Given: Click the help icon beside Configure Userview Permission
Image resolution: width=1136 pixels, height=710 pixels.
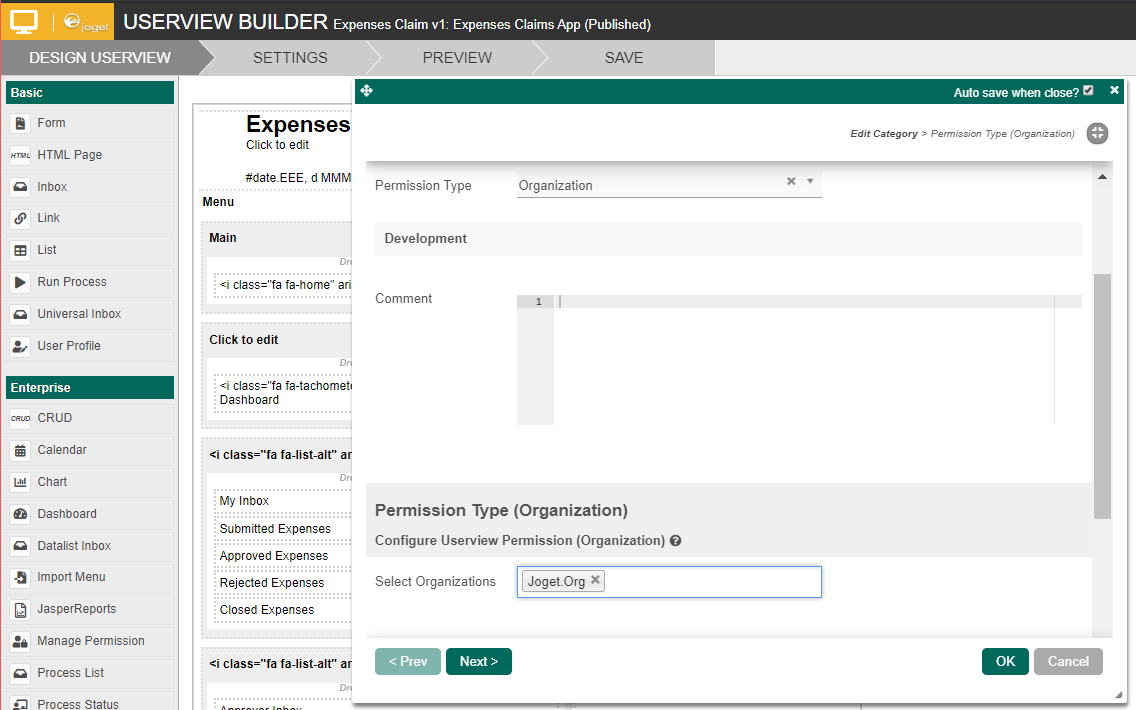Looking at the screenshot, I should 676,541.
